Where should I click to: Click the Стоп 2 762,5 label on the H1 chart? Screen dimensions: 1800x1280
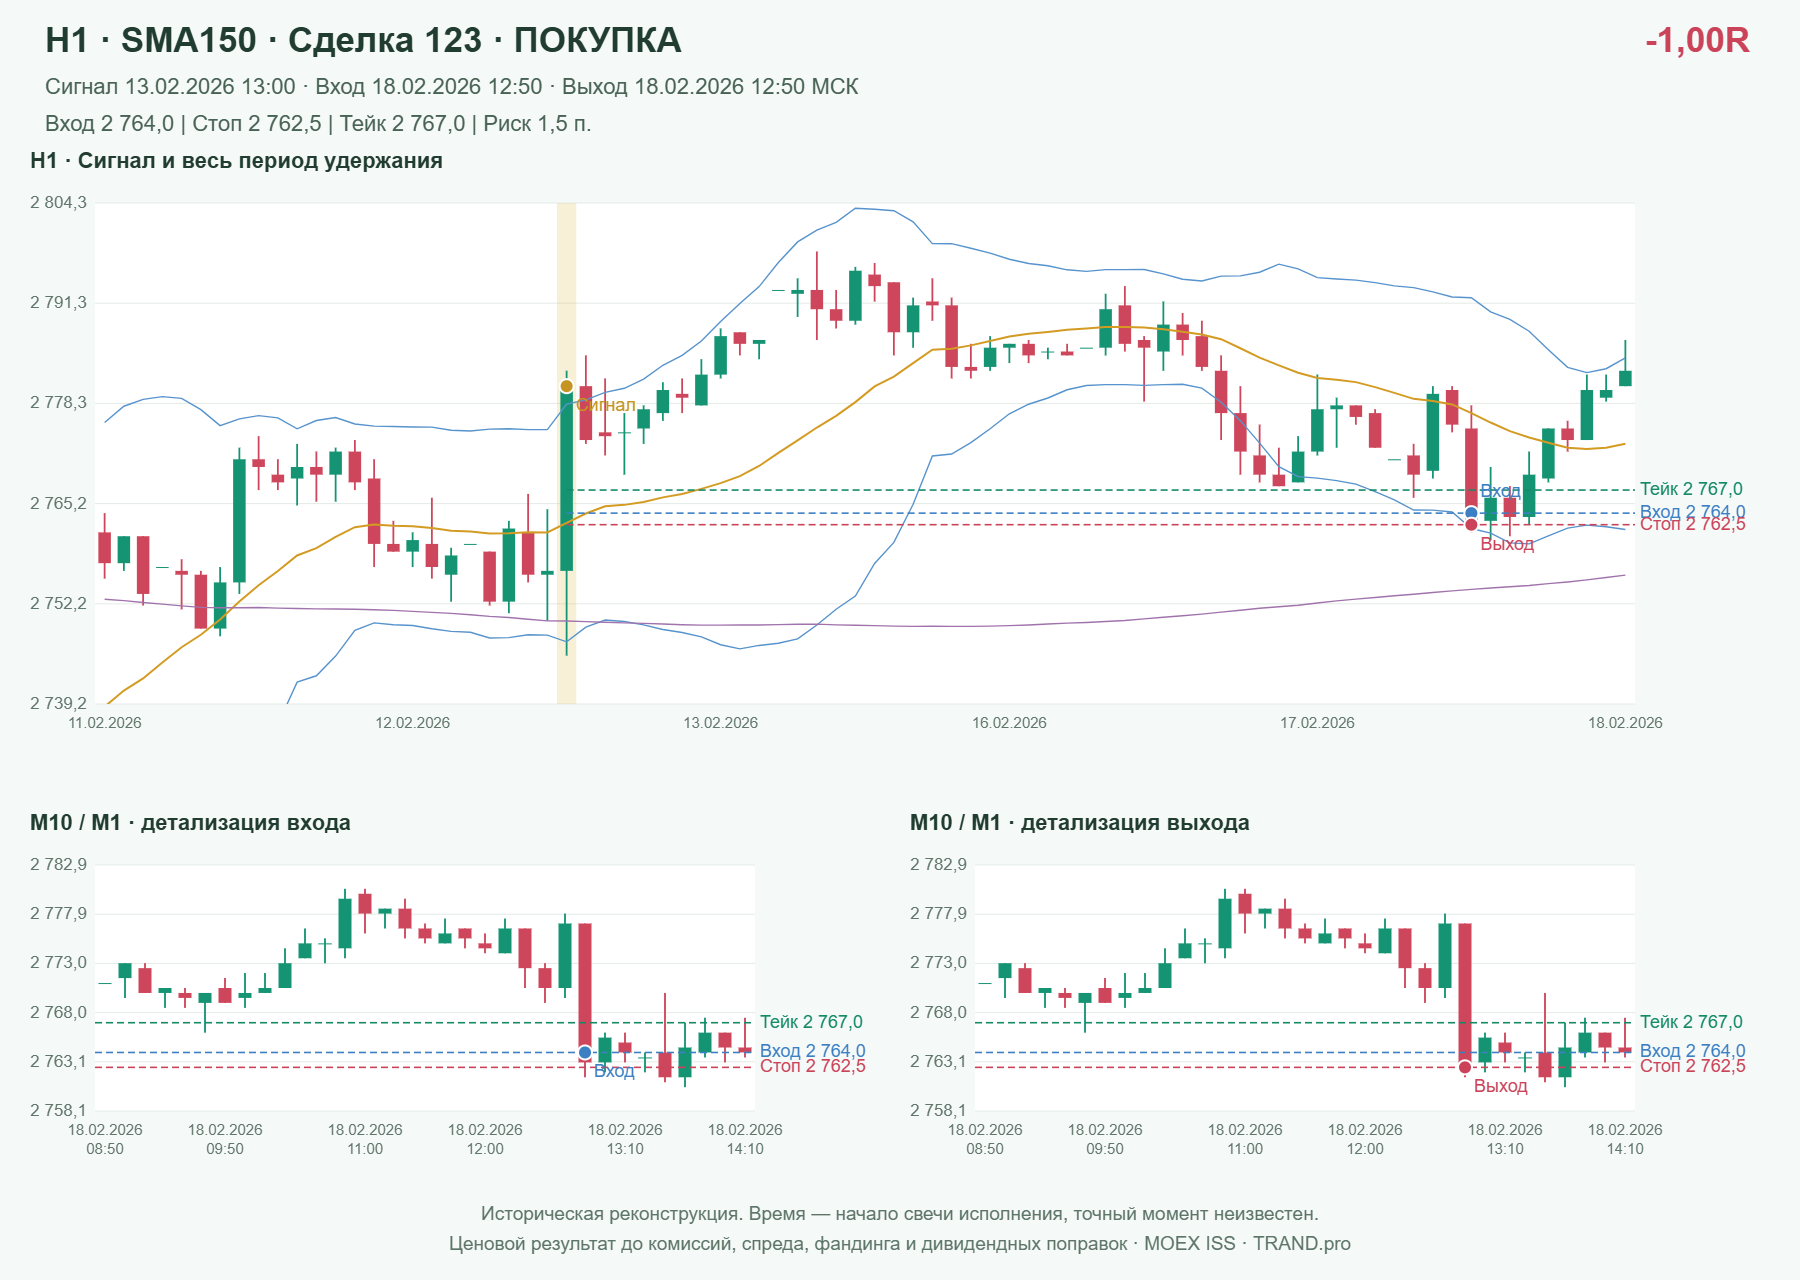[1693, 525]
